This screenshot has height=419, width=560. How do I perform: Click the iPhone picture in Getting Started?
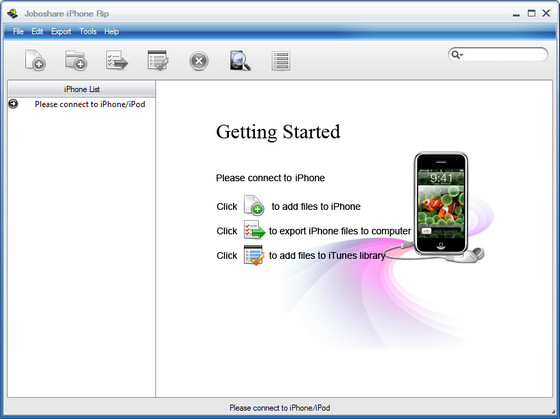pos(441,203)
